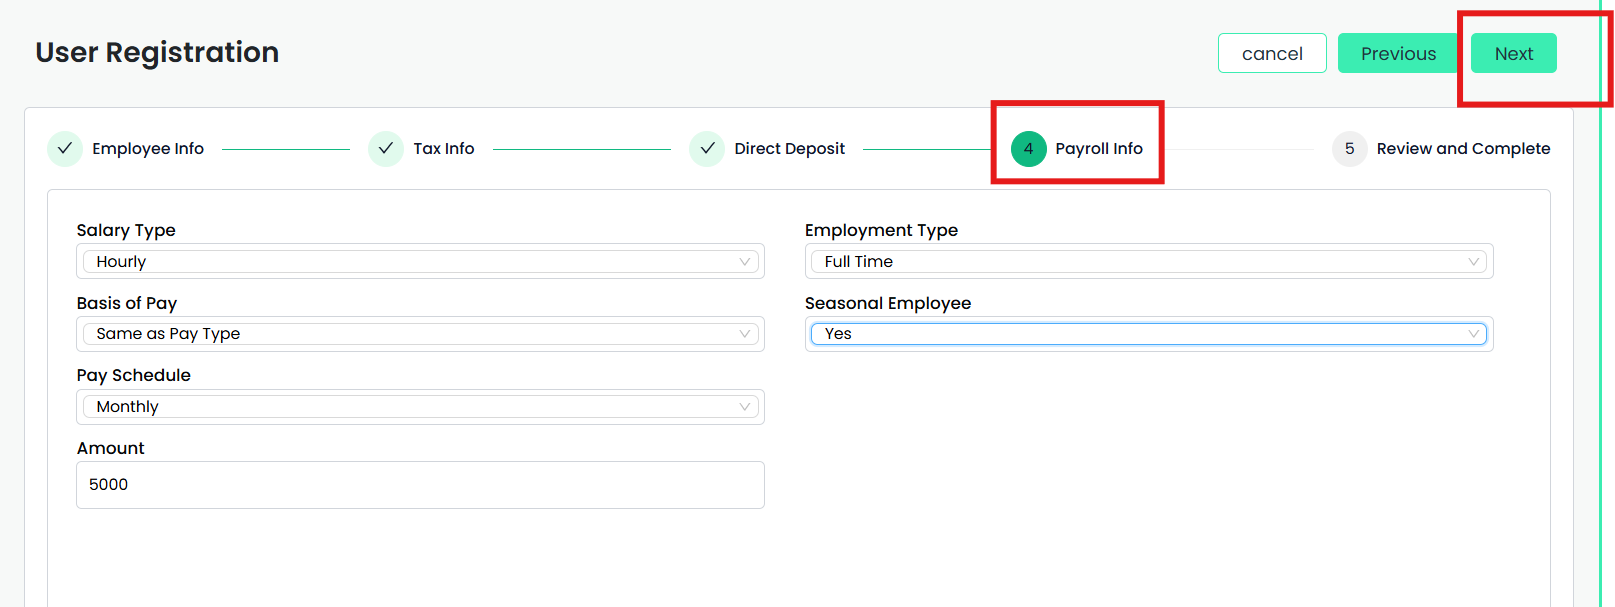
Task: Select the Tax Info checkmark step icon
Action: pyautogui.click(x=386, y=148)
